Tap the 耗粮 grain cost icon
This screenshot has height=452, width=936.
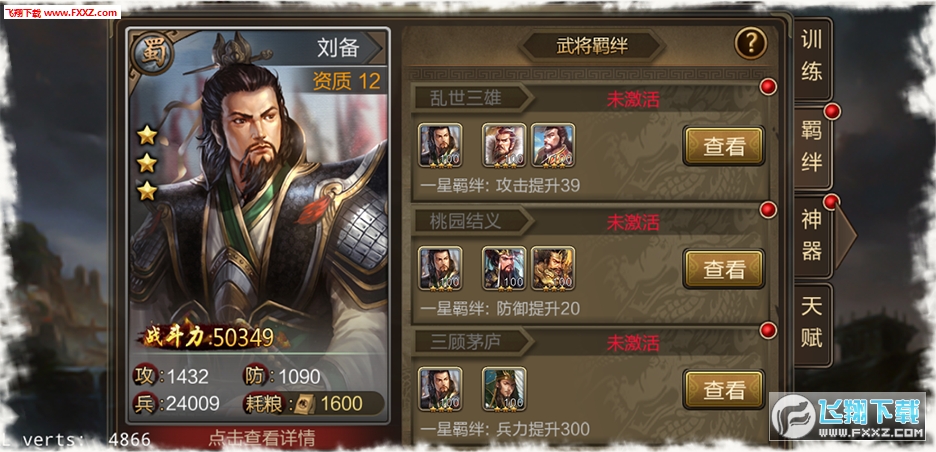tap(304, 404)
